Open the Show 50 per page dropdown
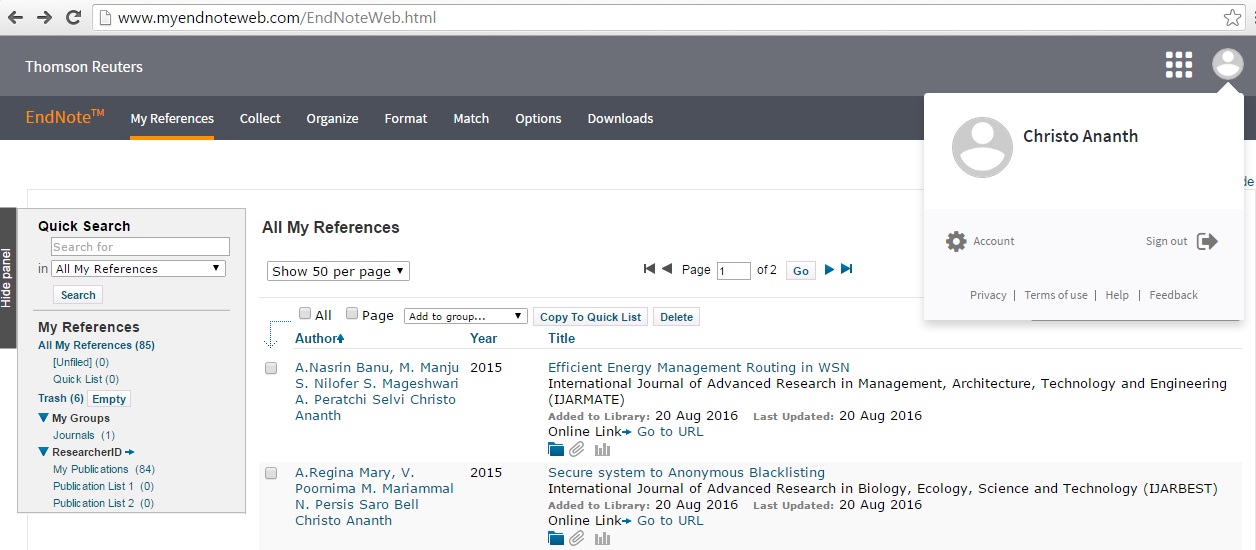The width and height of the screenshot is (1256, 550). [338, 271]
